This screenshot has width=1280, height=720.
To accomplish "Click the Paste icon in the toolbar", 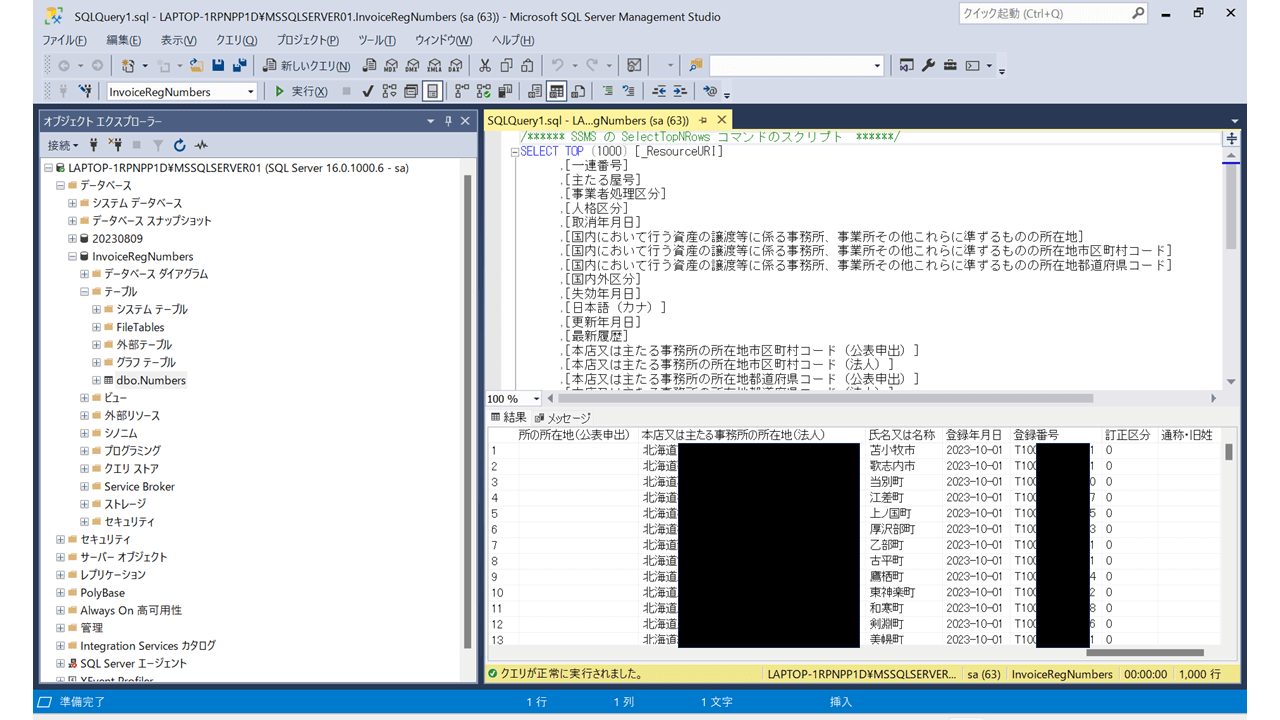I will pos(528,66).
